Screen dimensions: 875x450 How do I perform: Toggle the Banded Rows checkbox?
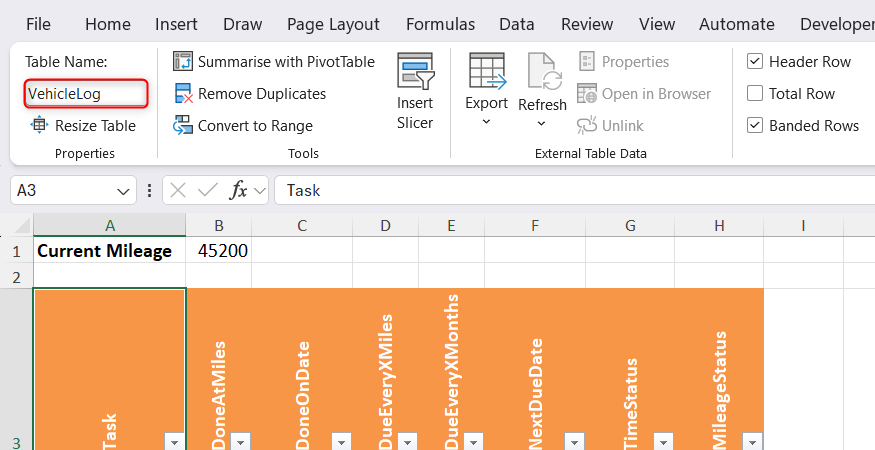(x=754, y=125)
